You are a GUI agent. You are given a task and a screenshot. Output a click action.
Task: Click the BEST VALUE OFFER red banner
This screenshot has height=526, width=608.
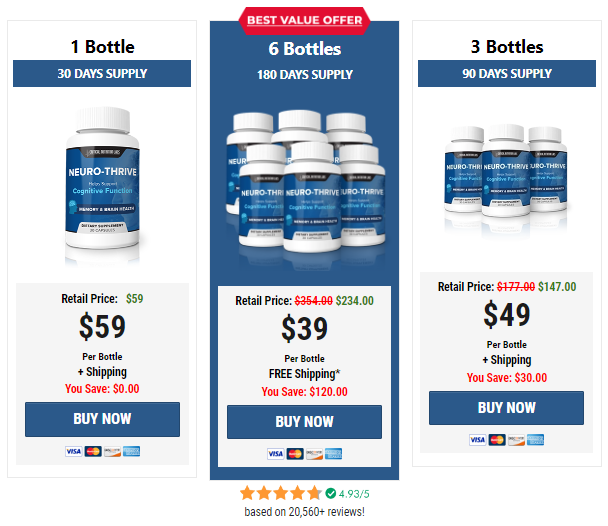pyautogui.click(x=304, y=20)
